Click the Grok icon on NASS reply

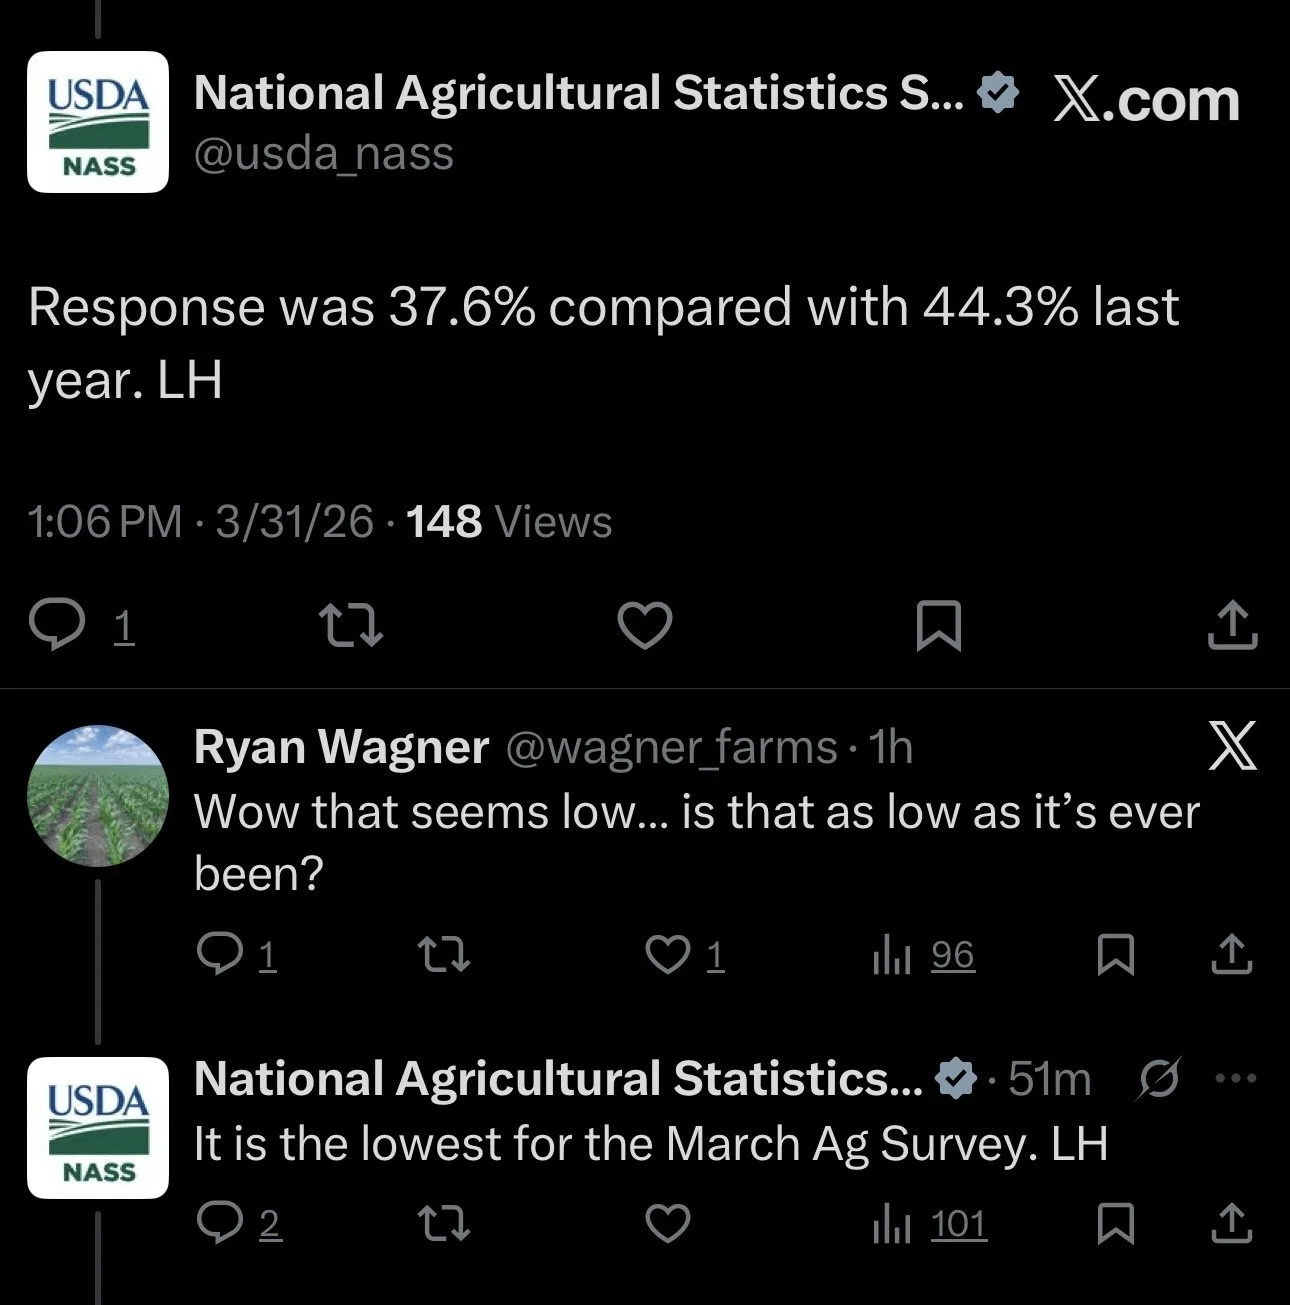pos(1160,1078)
